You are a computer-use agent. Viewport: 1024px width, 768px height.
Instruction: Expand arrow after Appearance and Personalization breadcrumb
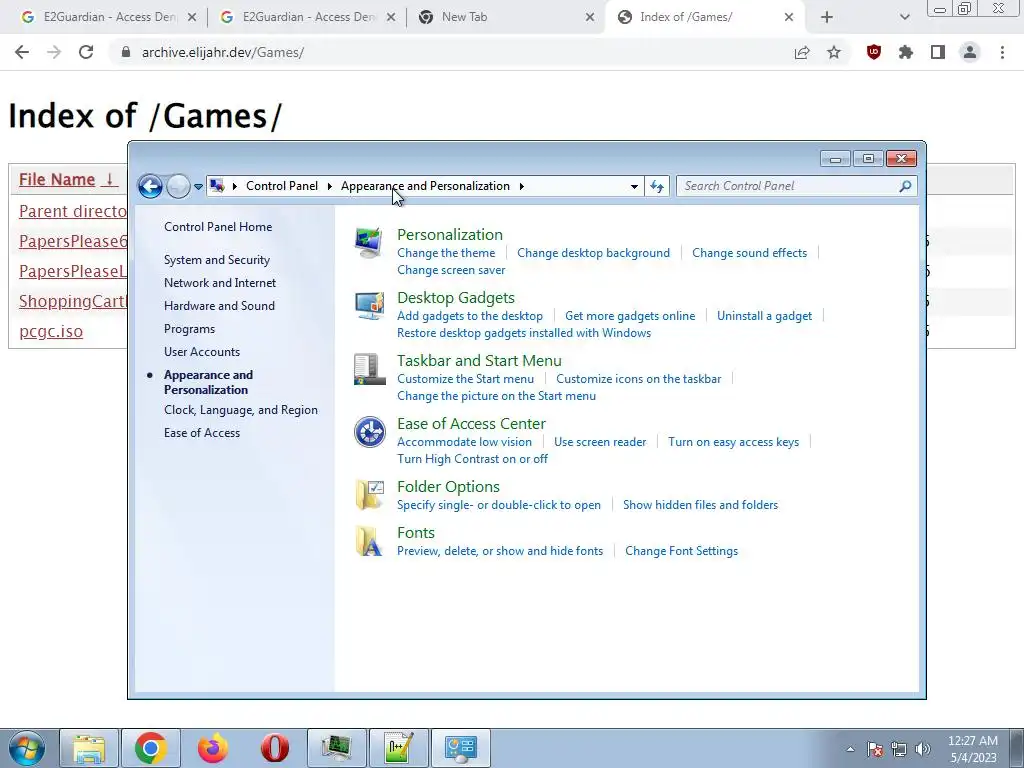(521, 186)
